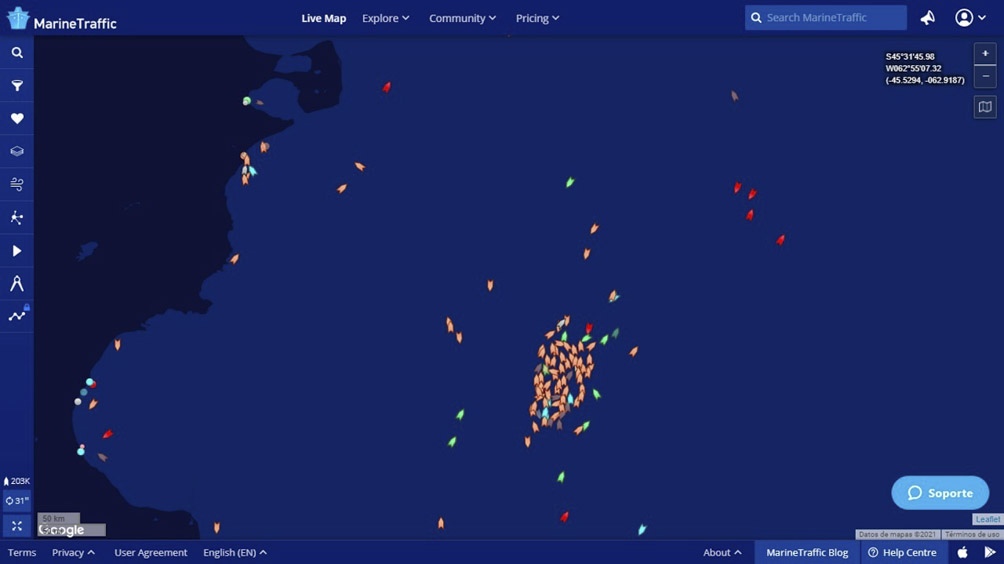Viewport: 1004px width, 564px height.
Task: Click the density maps network icon
Action: [x=17, y=218]
